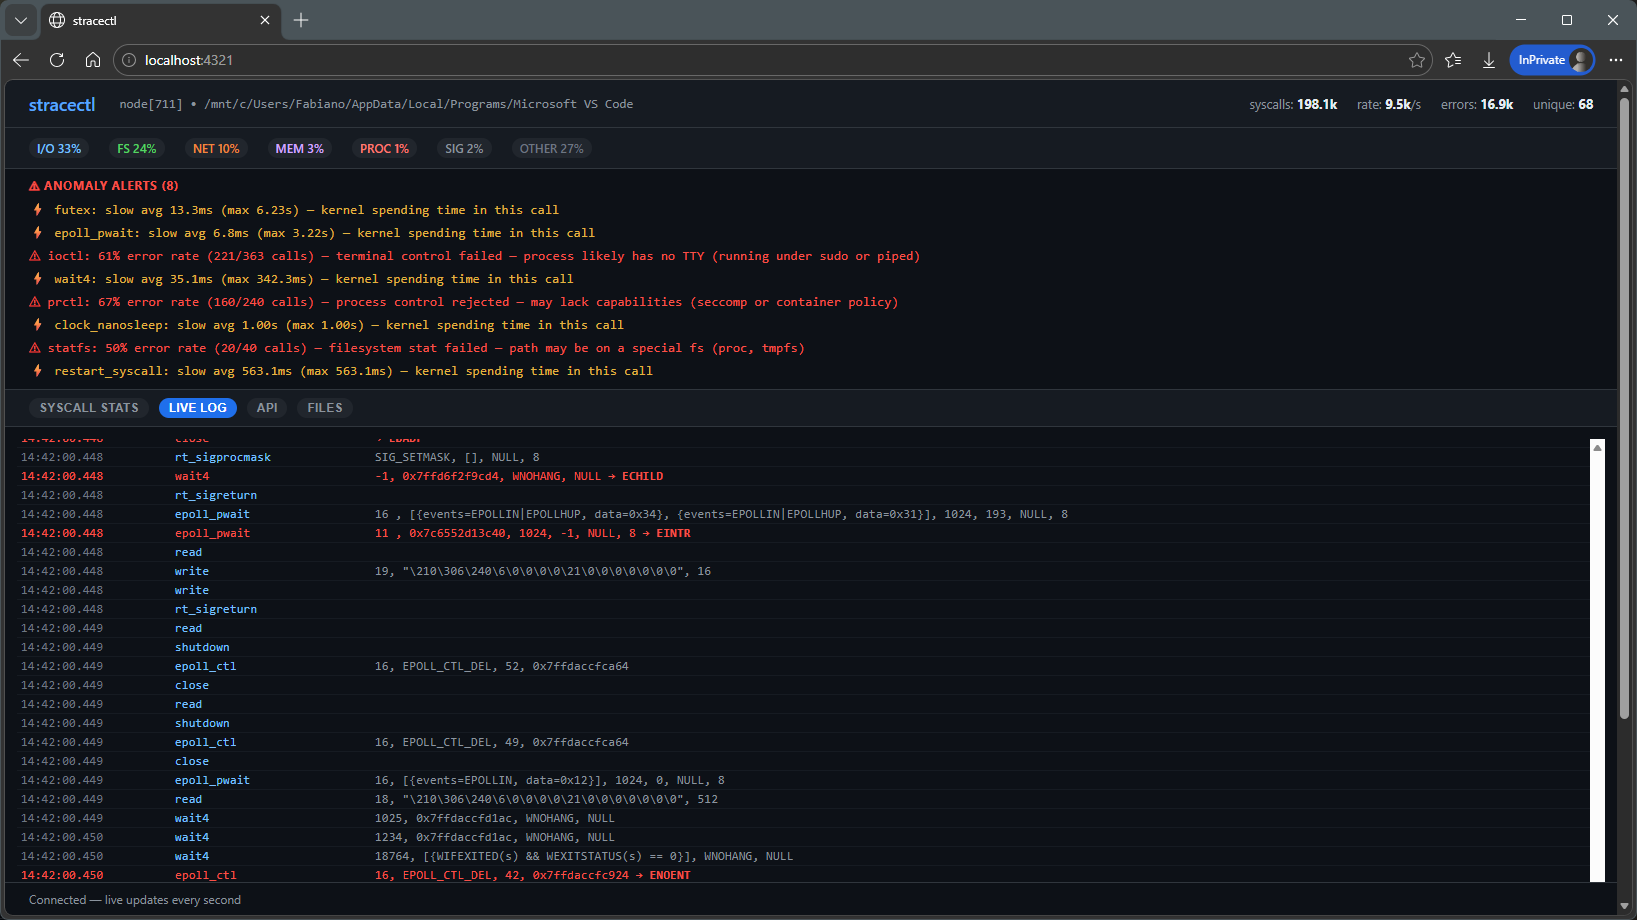Expand the epoll_pwait anomaly alert
The width and height of the screenshot is (1637, 920).
pos(322,232)
